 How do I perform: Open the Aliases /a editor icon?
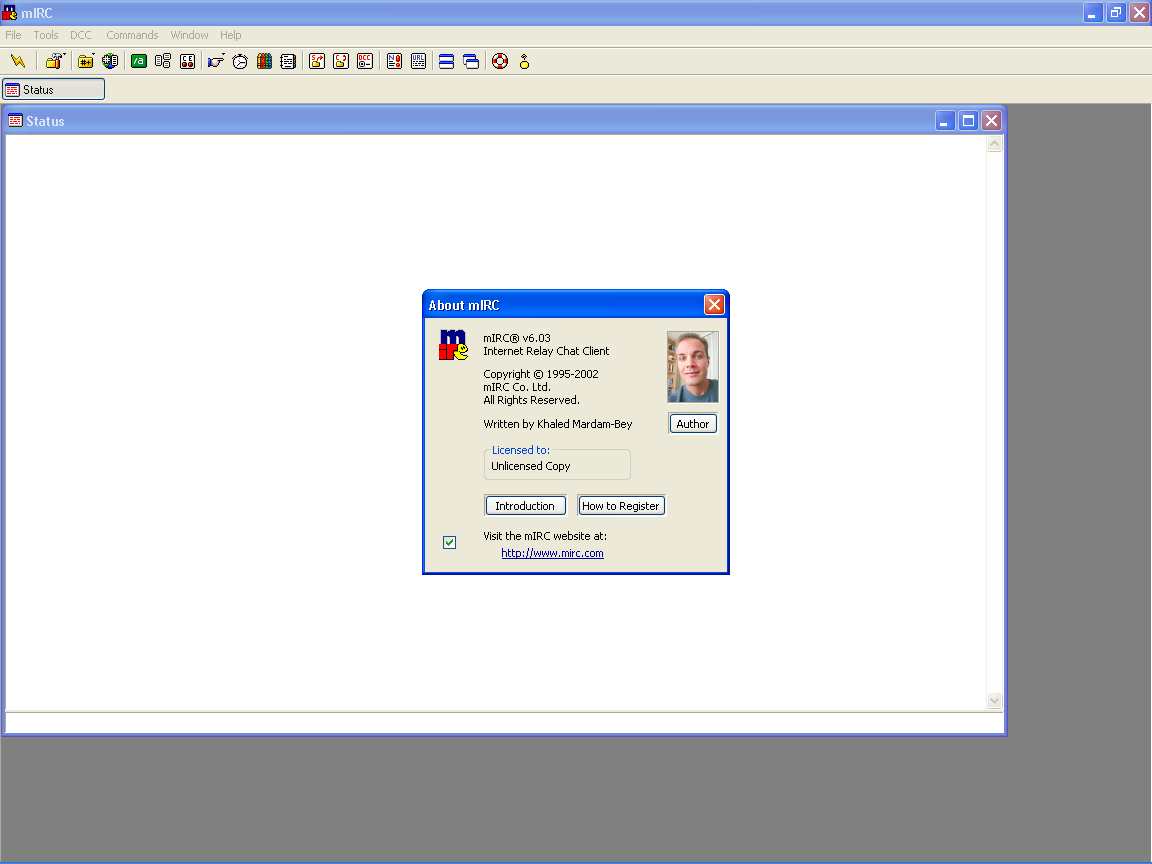[139, 62]
